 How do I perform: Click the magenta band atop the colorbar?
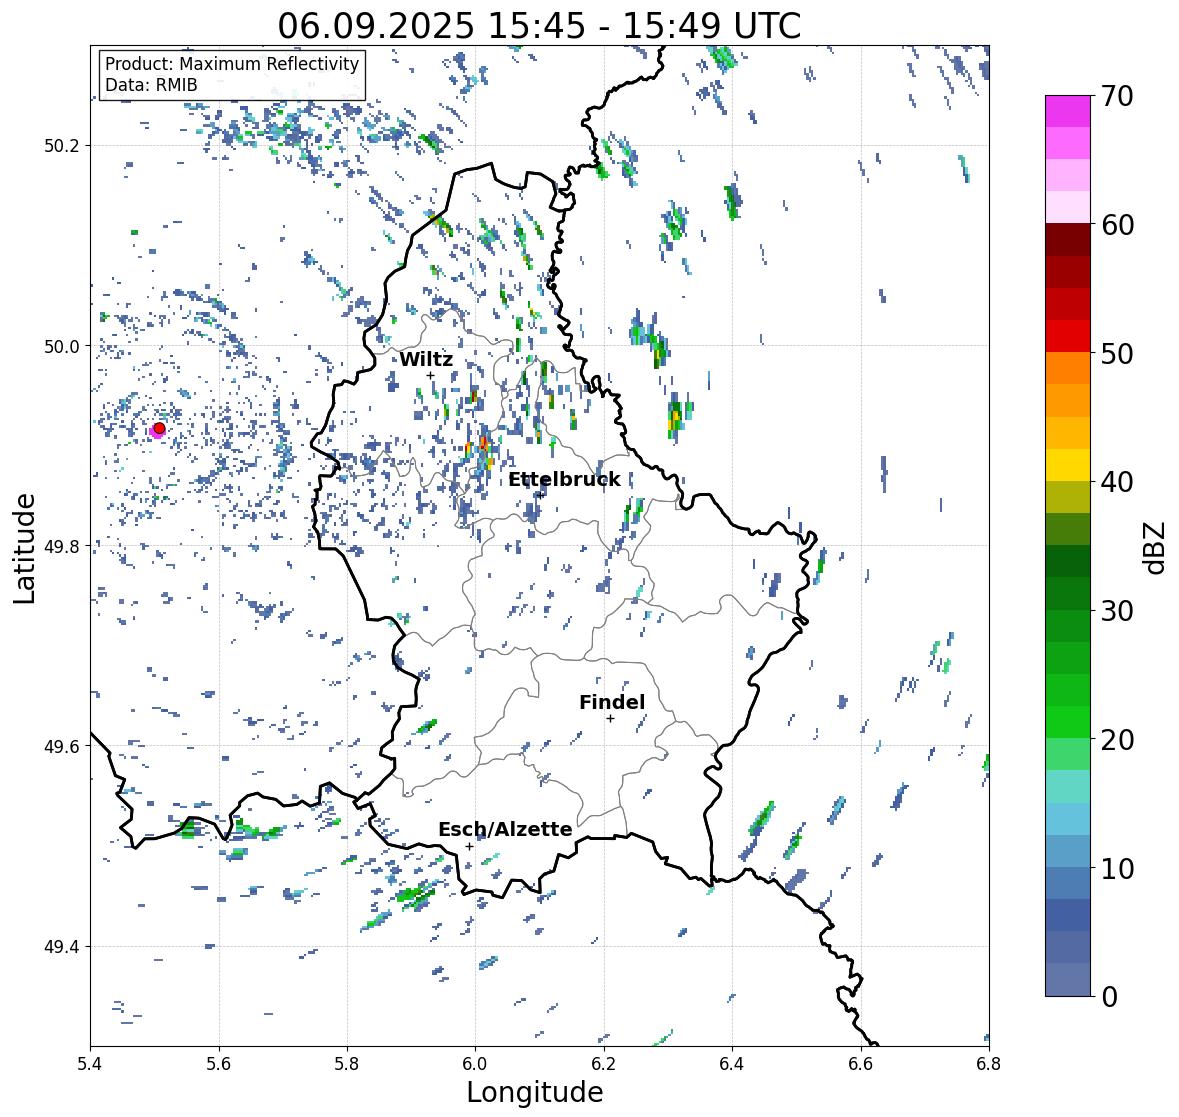coord(1068,111)
